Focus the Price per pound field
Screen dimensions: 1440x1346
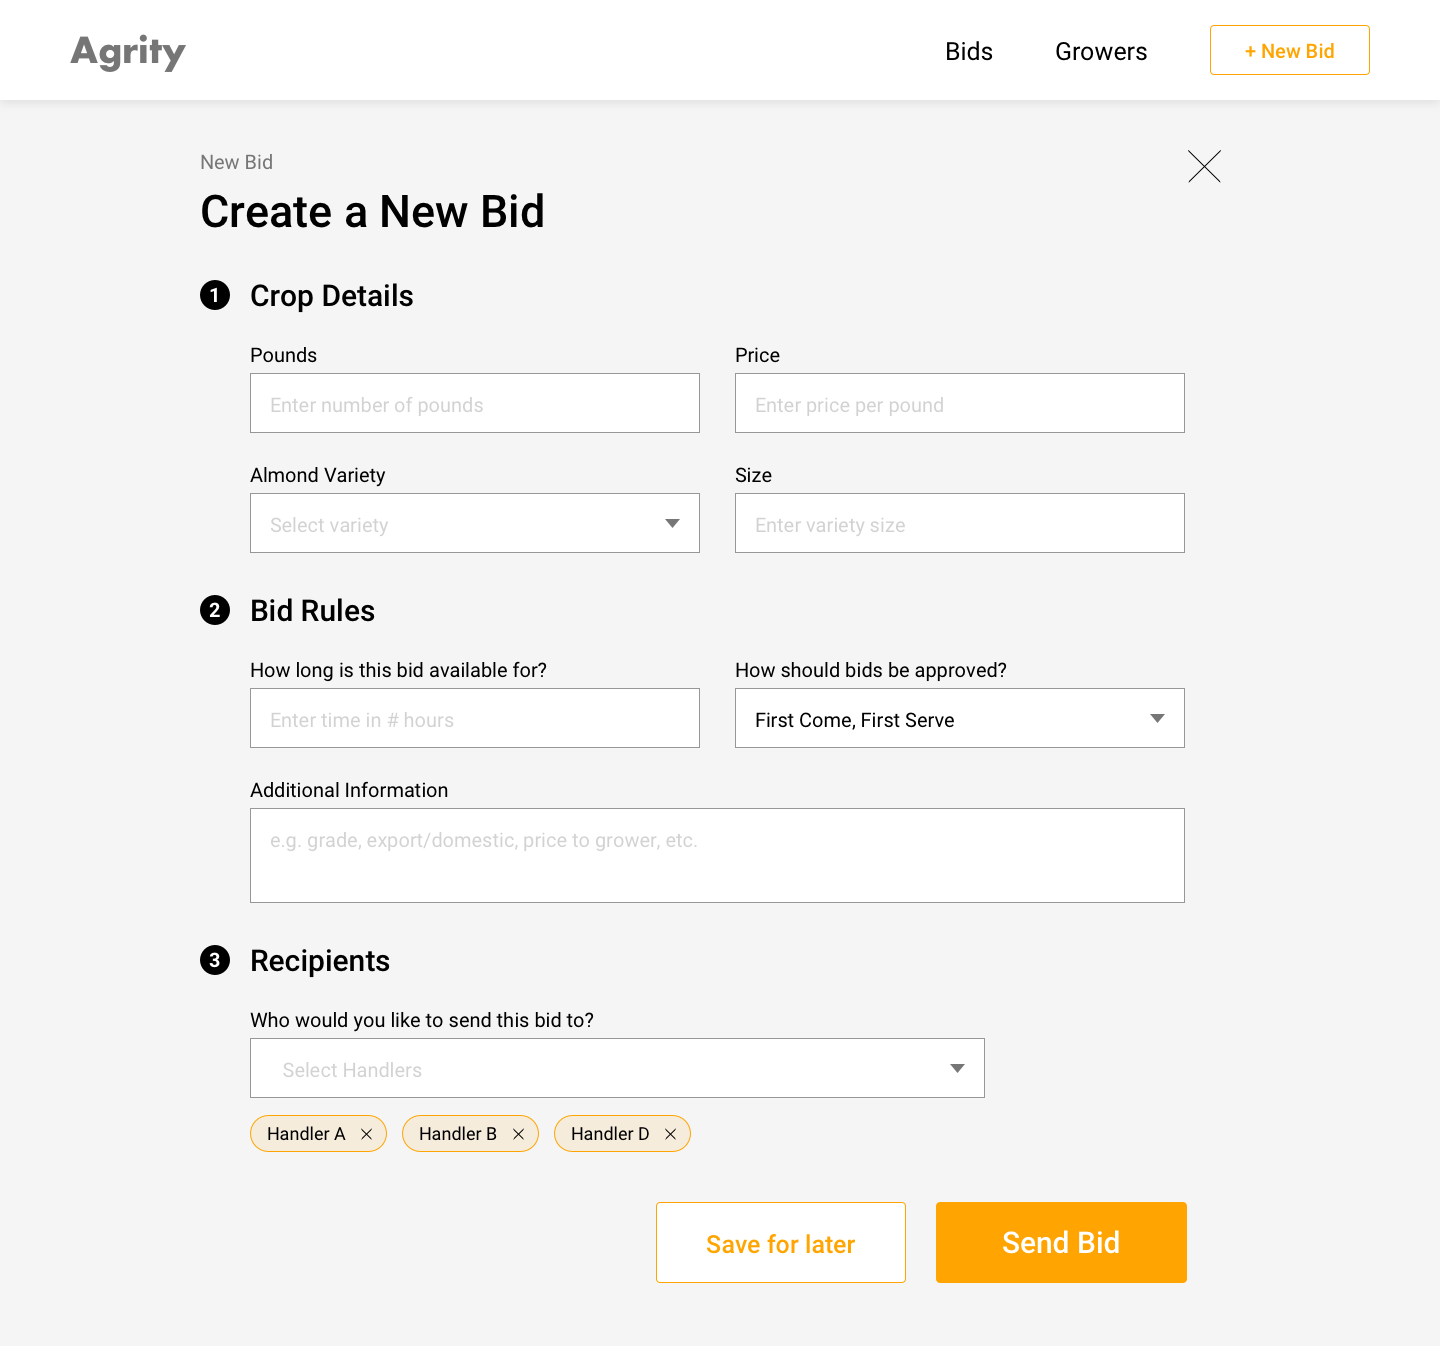[x=960, y=403]
